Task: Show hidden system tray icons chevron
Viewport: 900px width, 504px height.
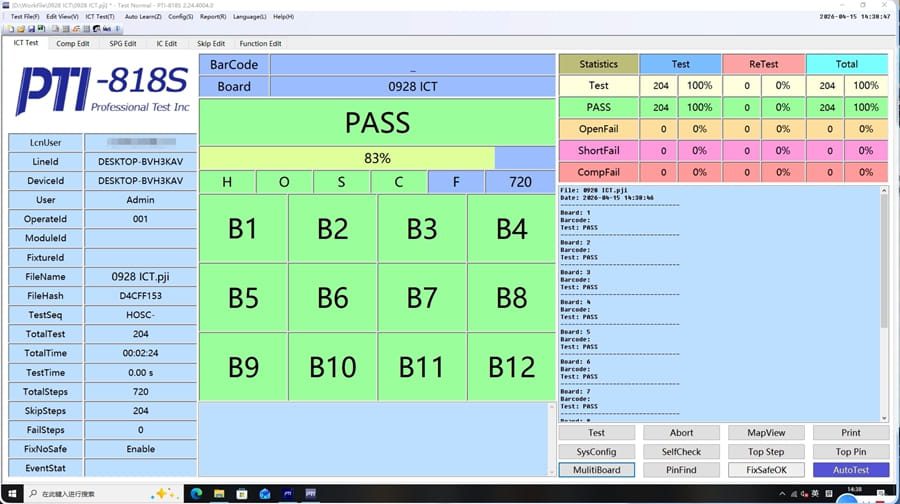Action: pyautogui.click(x=782, y=494)
